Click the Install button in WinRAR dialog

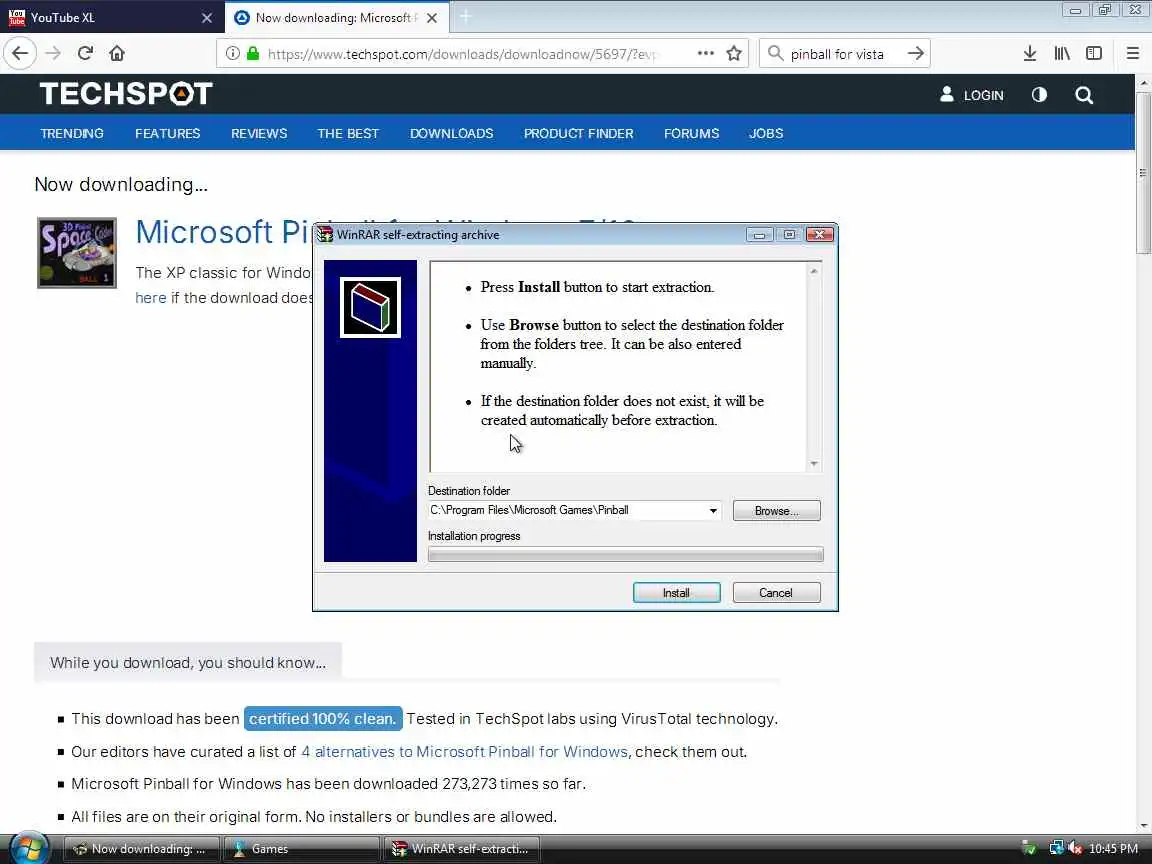click(x=677, y=593)
